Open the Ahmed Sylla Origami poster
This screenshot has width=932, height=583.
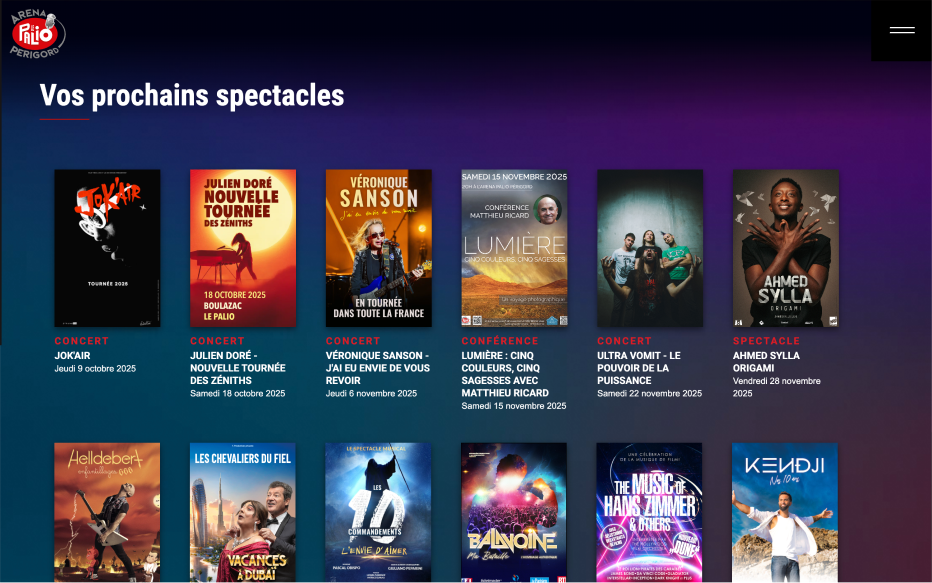(786, 248)
